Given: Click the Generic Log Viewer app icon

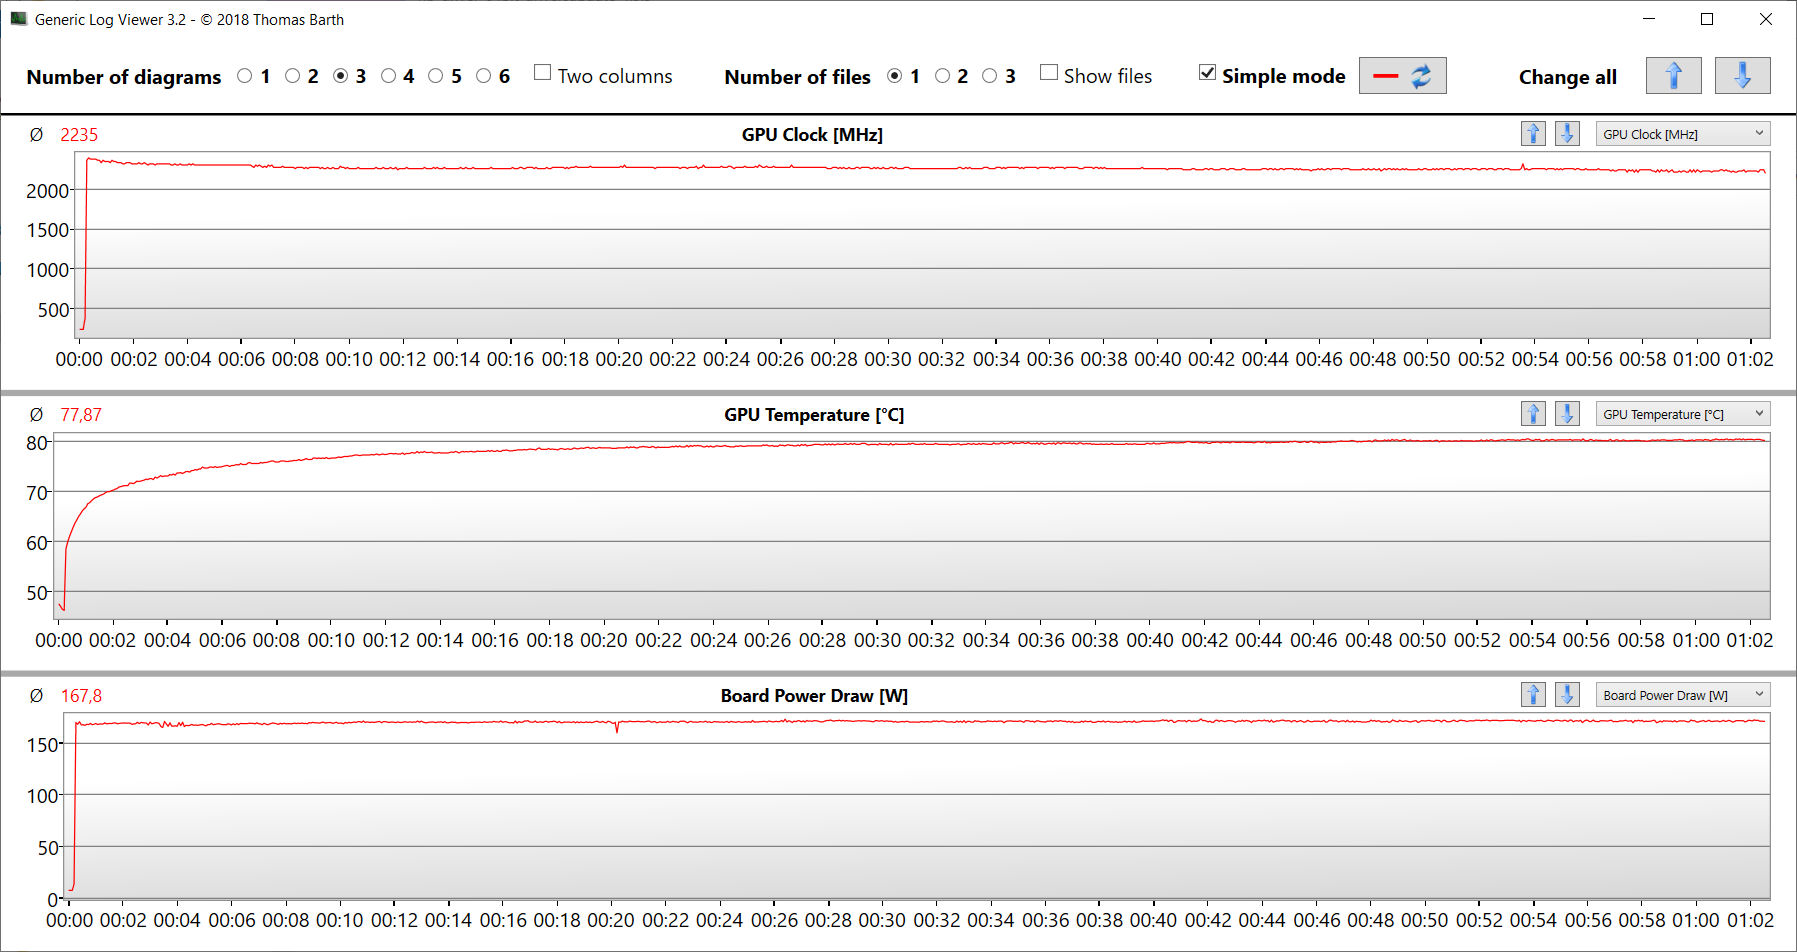Looking at the screenshot, I should [18, 19].
